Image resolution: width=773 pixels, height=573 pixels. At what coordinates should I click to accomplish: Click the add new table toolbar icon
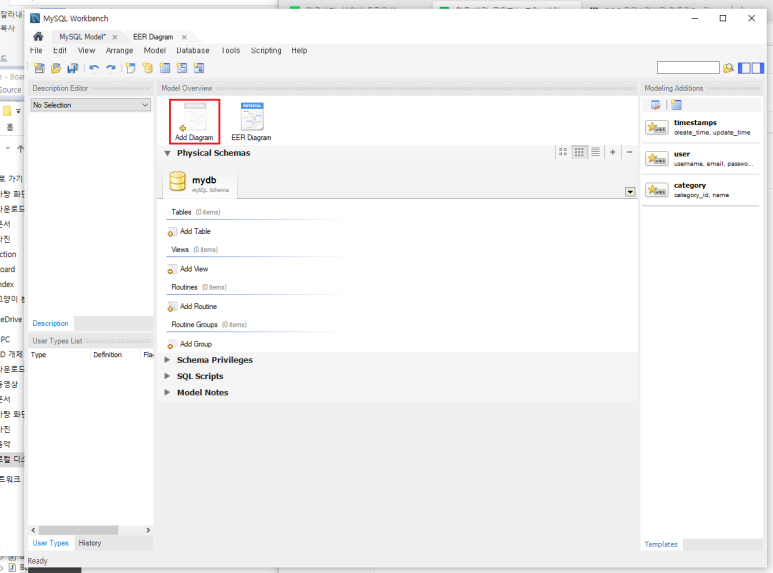tap(165, 68)
